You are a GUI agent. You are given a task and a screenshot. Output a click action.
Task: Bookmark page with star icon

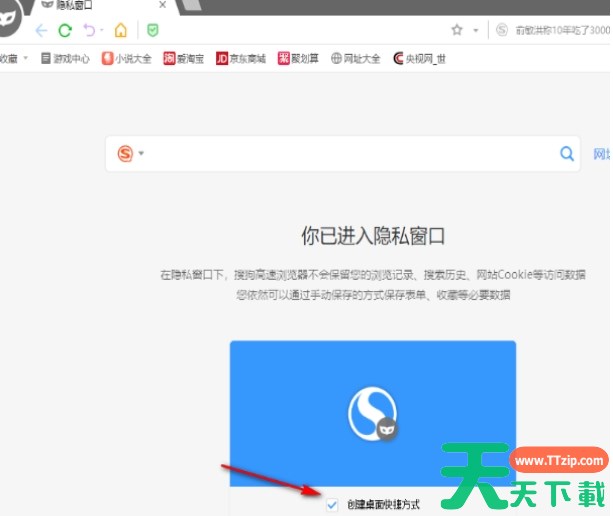pos(457,30)
